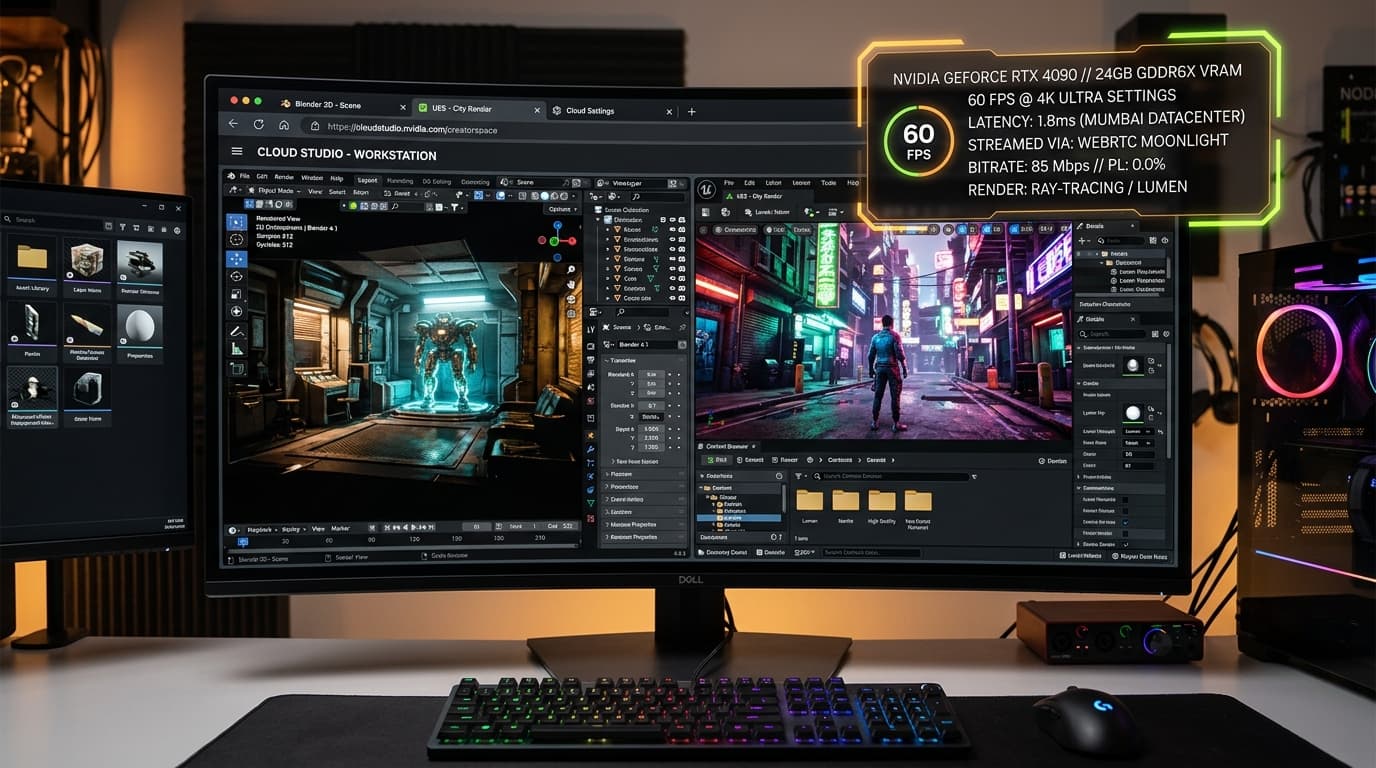The image size is (1376, 768).
Task: Click the filter funnel in the Content Browser
Action: tap(798, 476)
